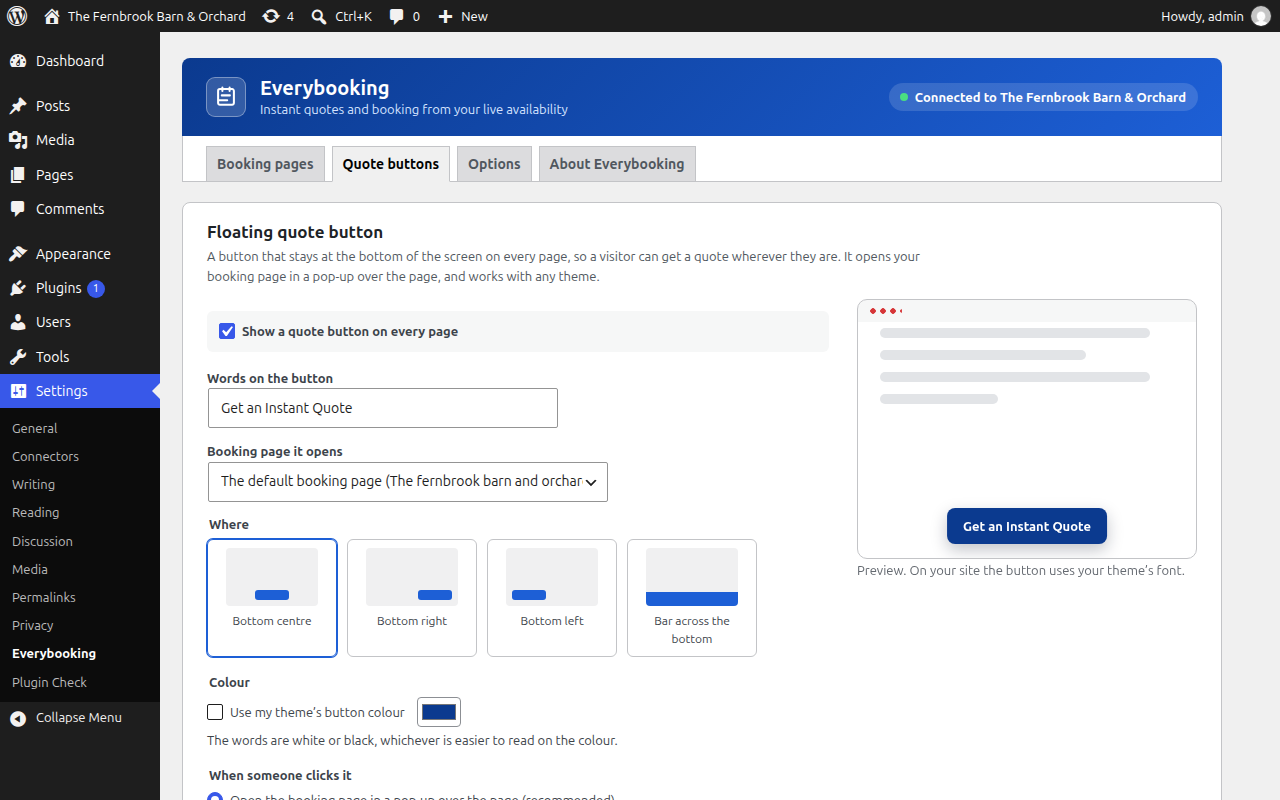Choose Bar across the bottom position

tap(692, 598)
